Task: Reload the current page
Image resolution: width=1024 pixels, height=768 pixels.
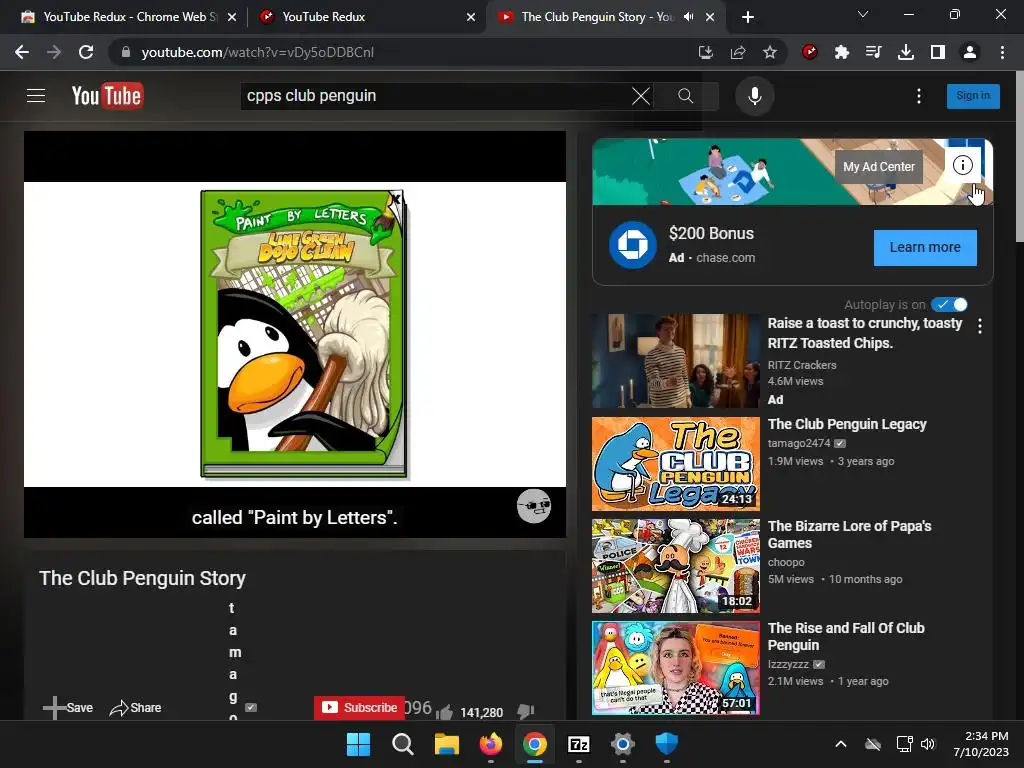Action: coord(86,52)
